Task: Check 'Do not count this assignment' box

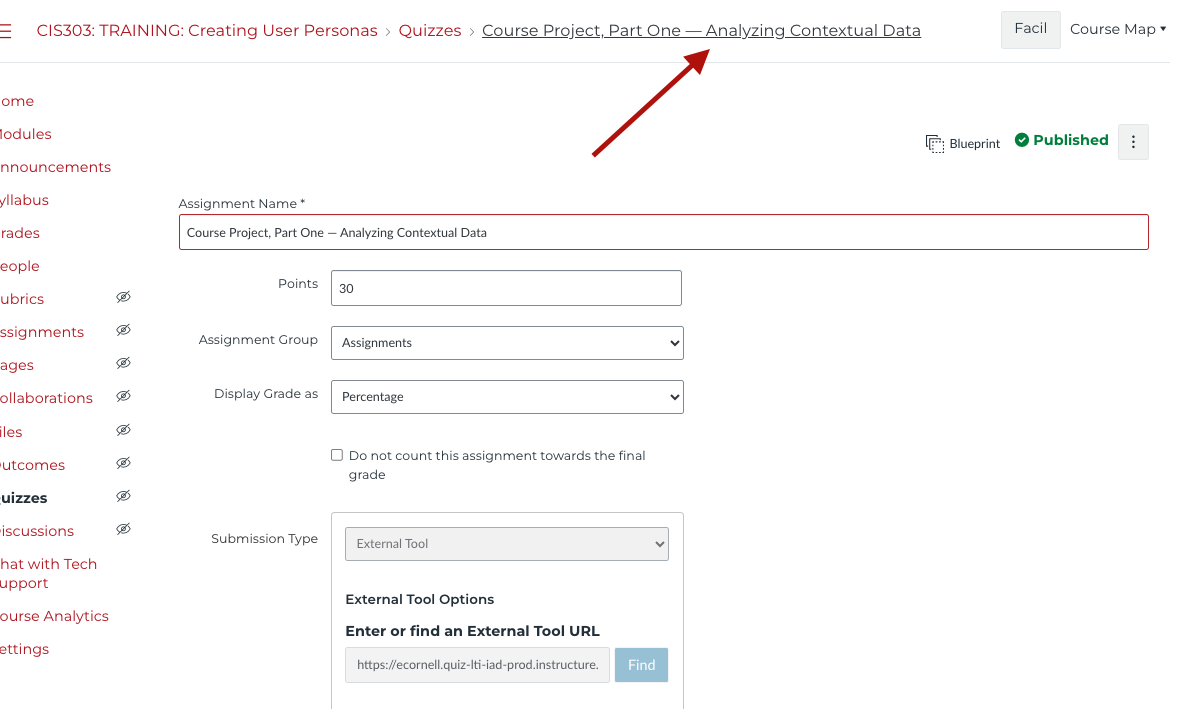Action: pos(337,455)
